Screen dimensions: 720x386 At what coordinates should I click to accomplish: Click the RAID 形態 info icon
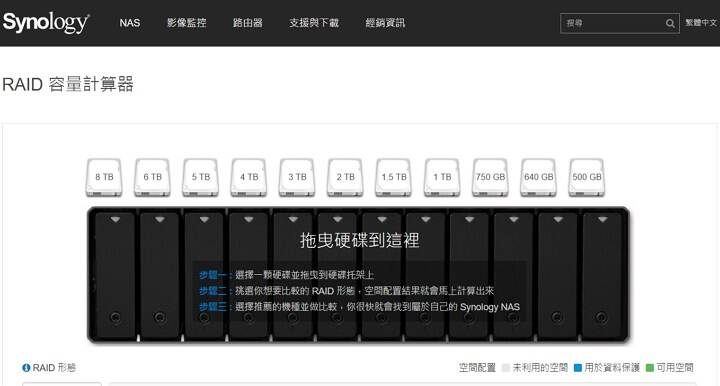coord(26,368)
